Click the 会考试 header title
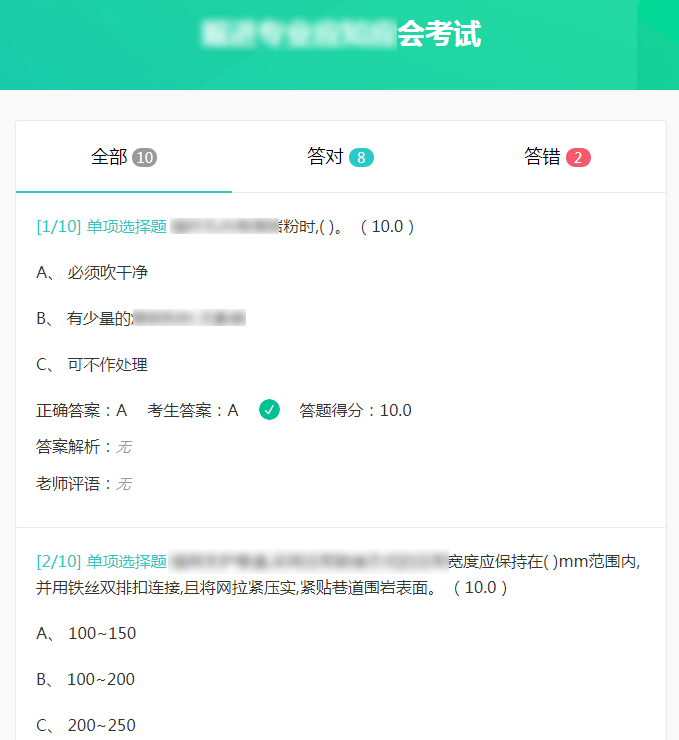This screenshot has width=679, height=740. tap(439, 34)
